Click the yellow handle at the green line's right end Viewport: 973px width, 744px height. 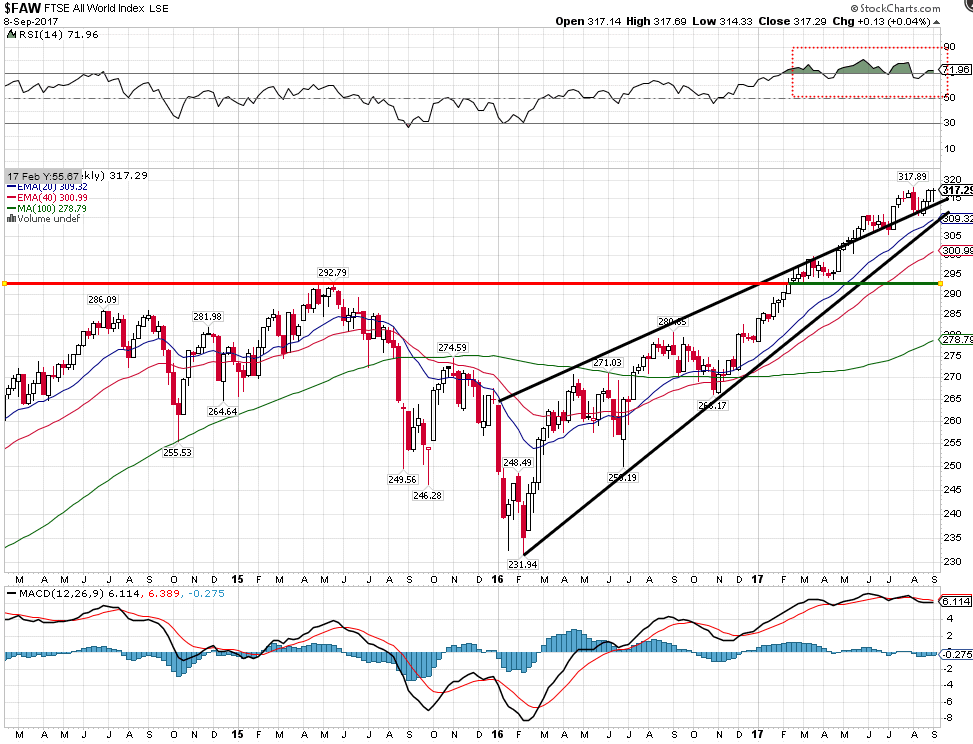(941, 284)
